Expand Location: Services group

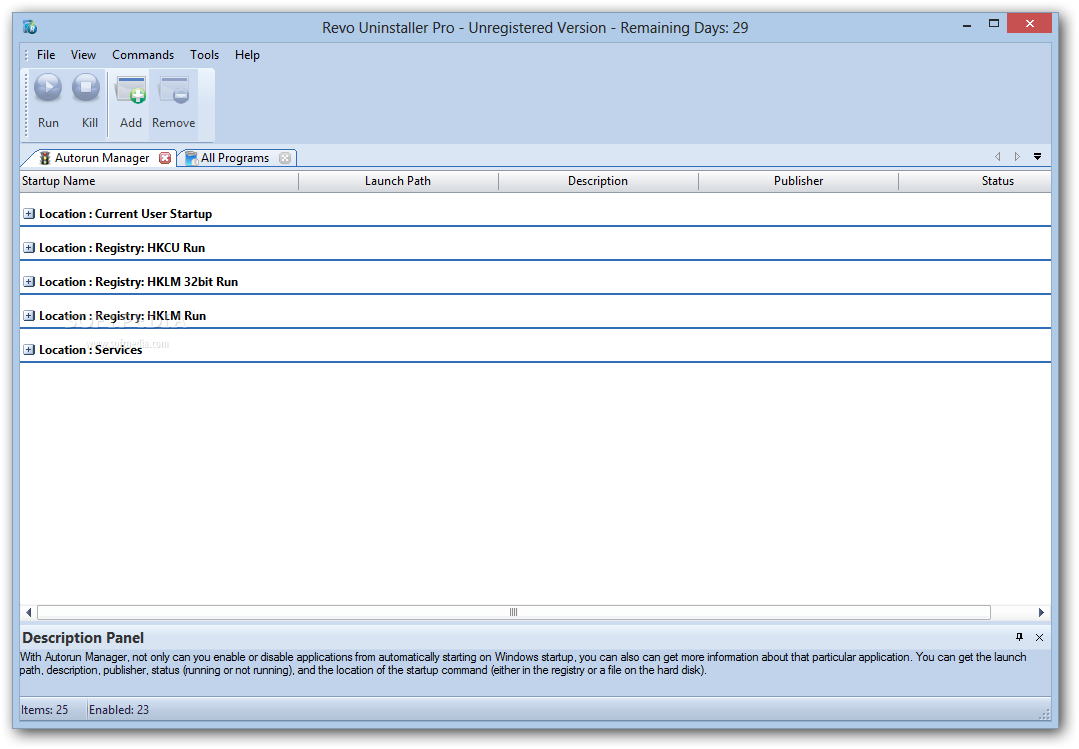point(29,350)
